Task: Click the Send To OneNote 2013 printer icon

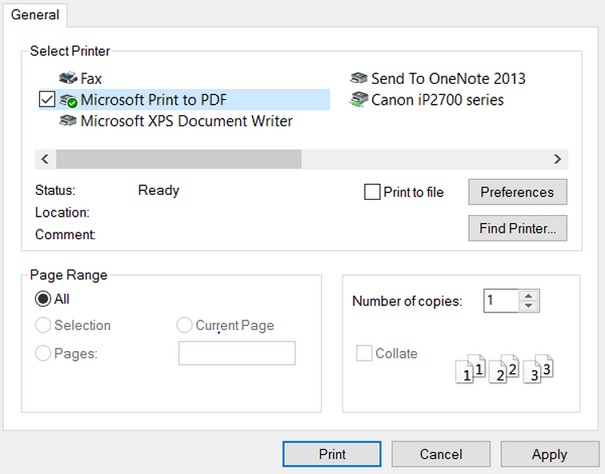Action: (358, 78)
